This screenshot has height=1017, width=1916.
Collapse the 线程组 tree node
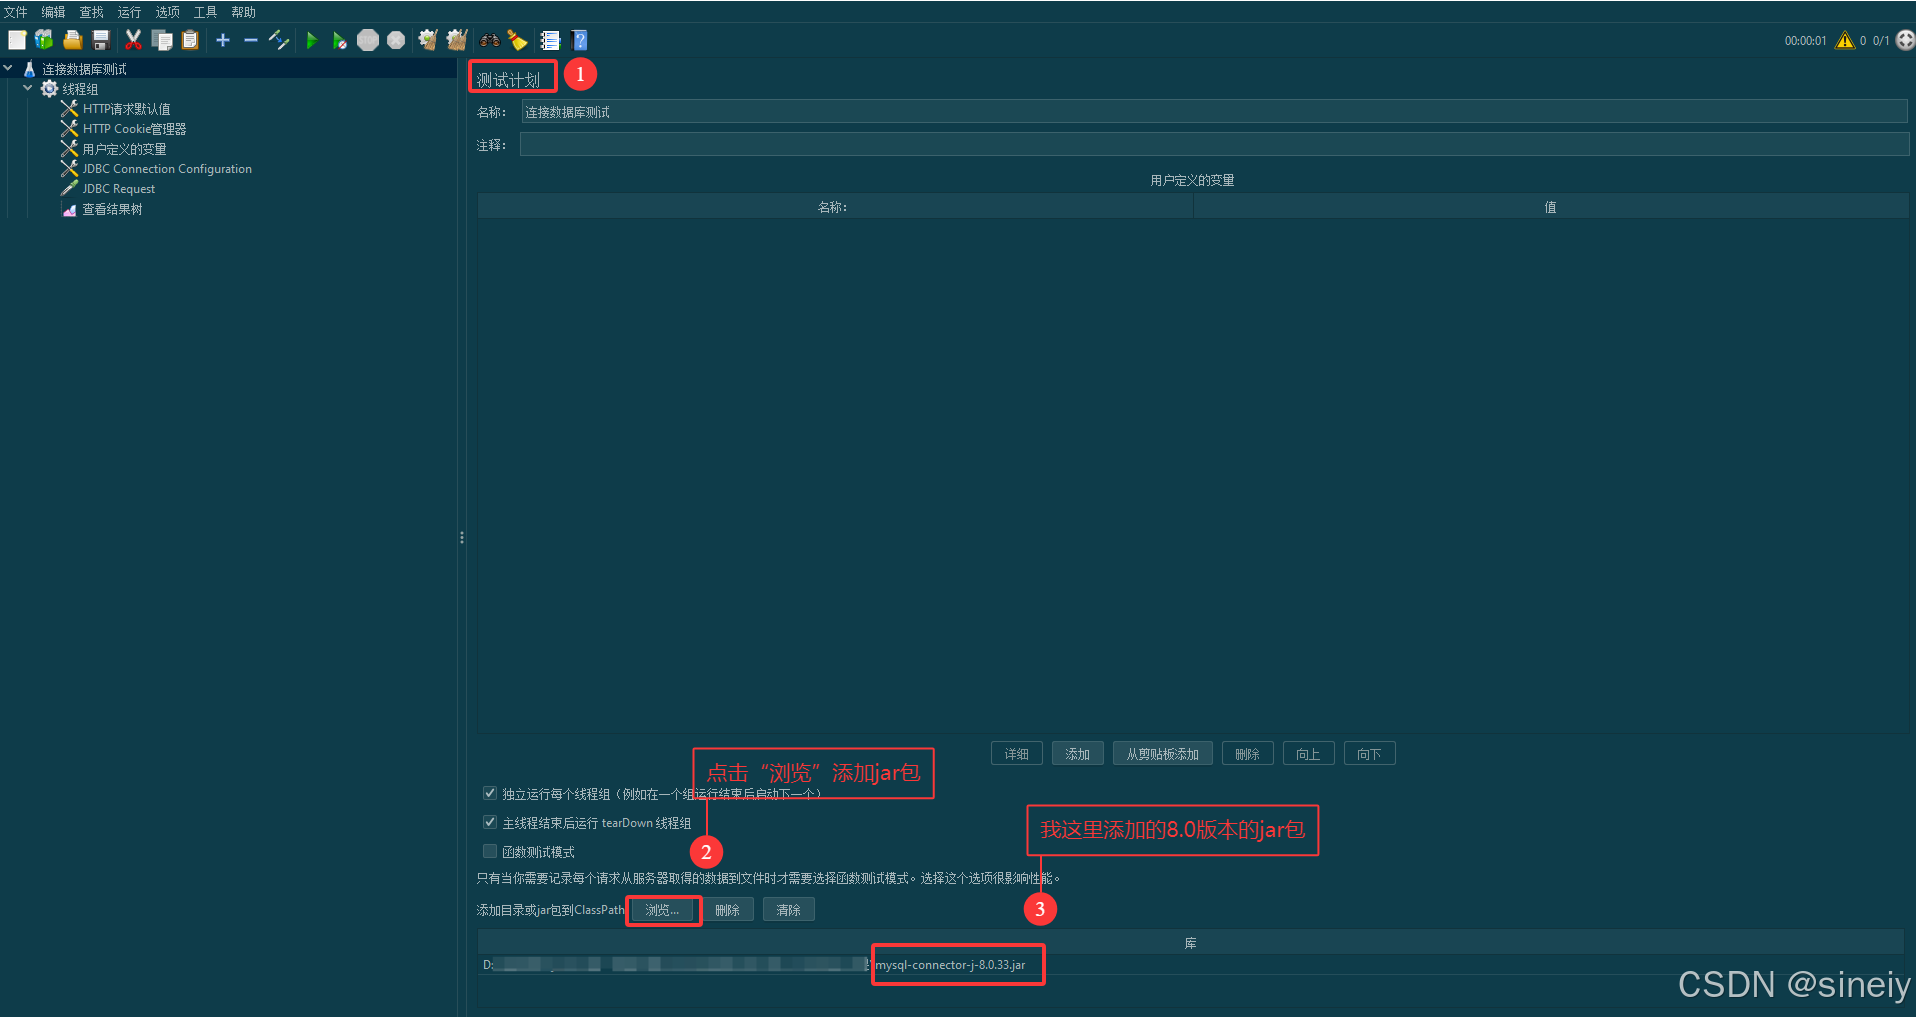click(x=28, y=88)
